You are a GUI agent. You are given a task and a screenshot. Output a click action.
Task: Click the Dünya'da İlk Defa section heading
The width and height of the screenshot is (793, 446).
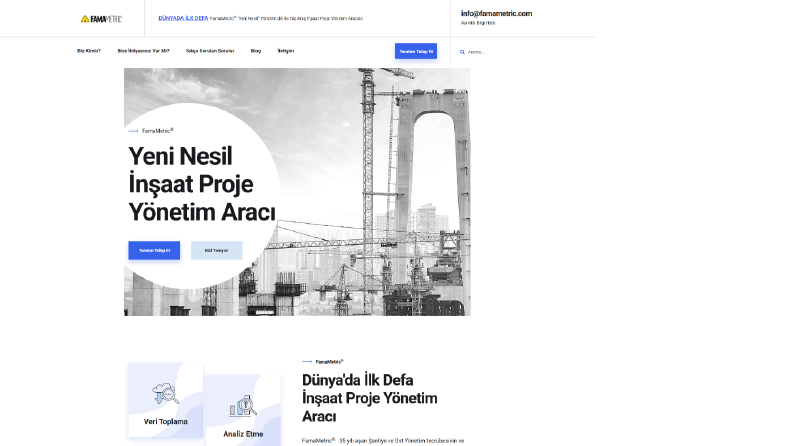click(370, 398)
